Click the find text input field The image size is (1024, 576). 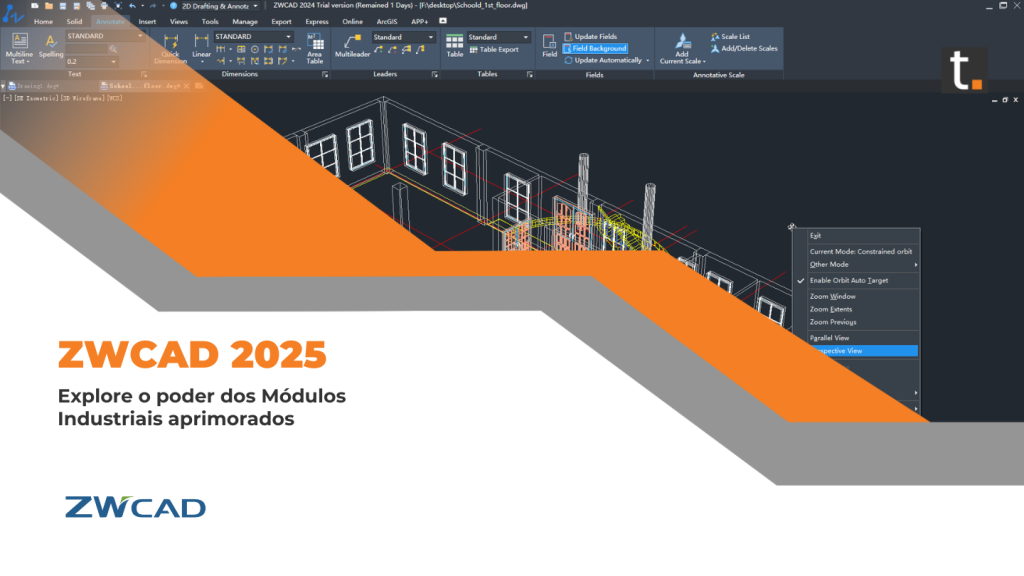tap(87, 49)
